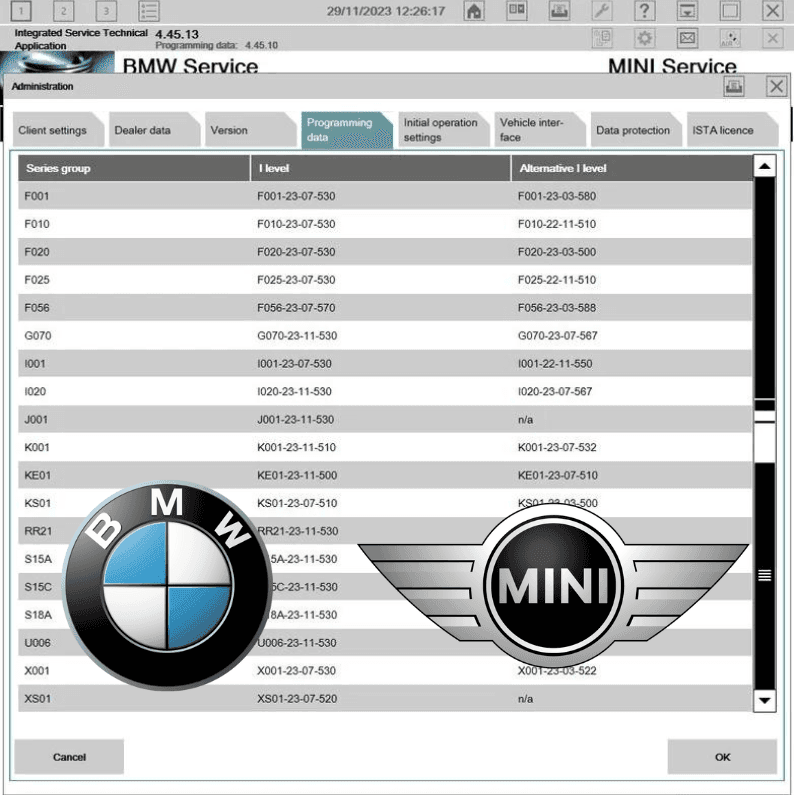Print the Administration dialog

tap(733, 86)
